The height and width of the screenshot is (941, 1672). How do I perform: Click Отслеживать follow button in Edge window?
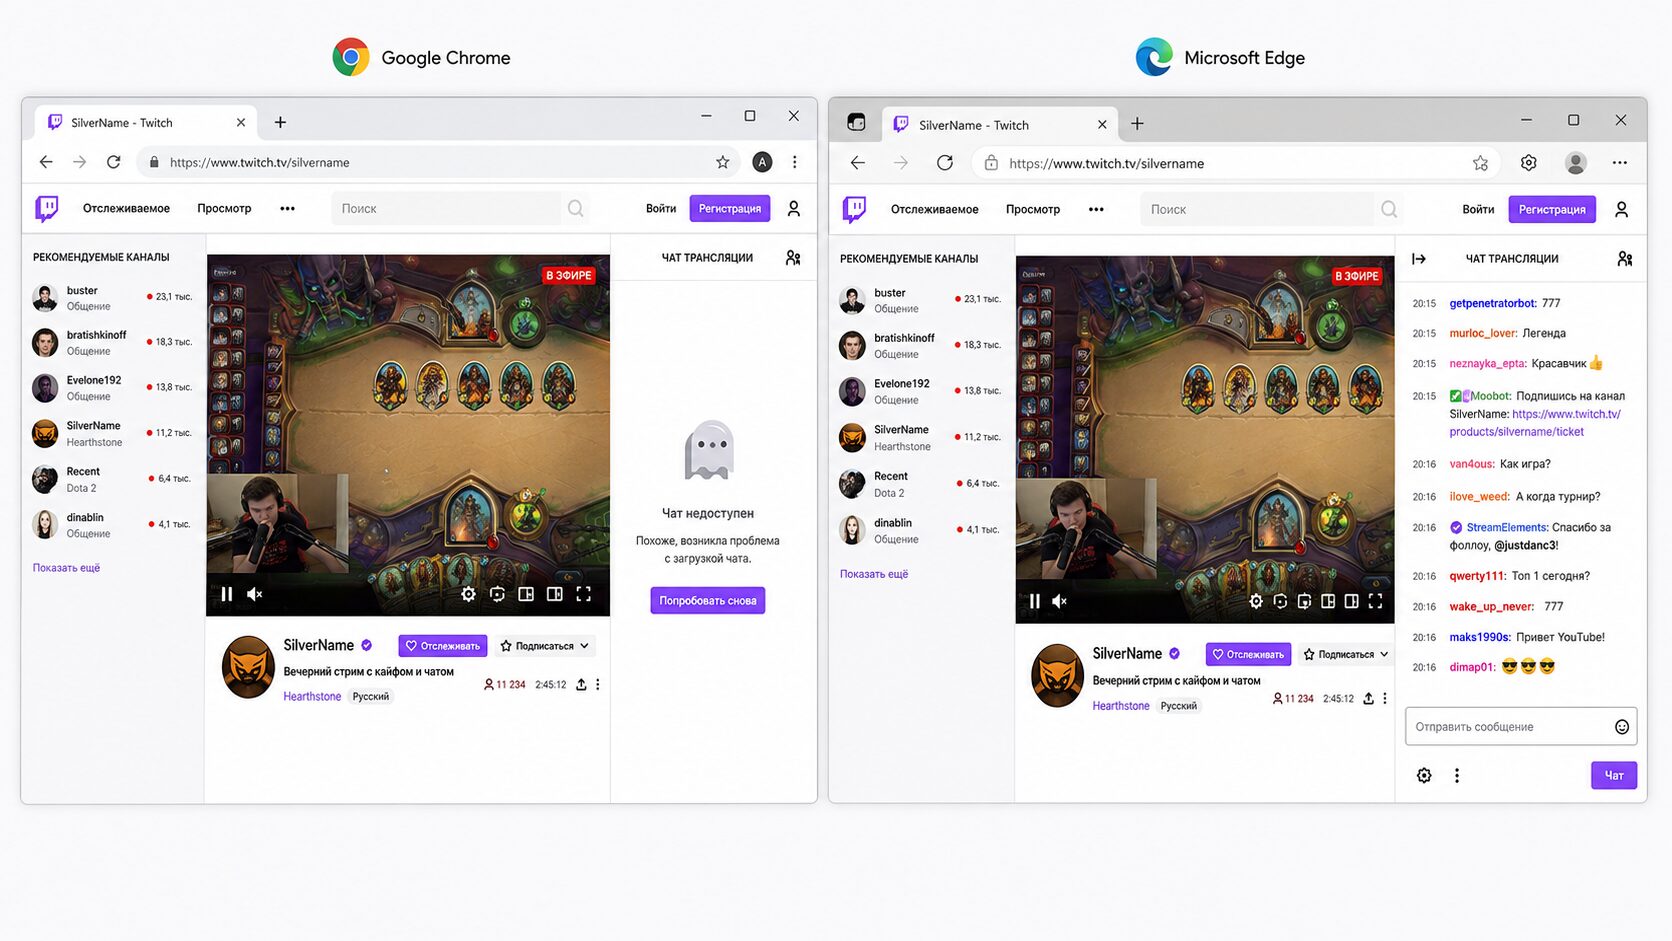click(1248, 654)
